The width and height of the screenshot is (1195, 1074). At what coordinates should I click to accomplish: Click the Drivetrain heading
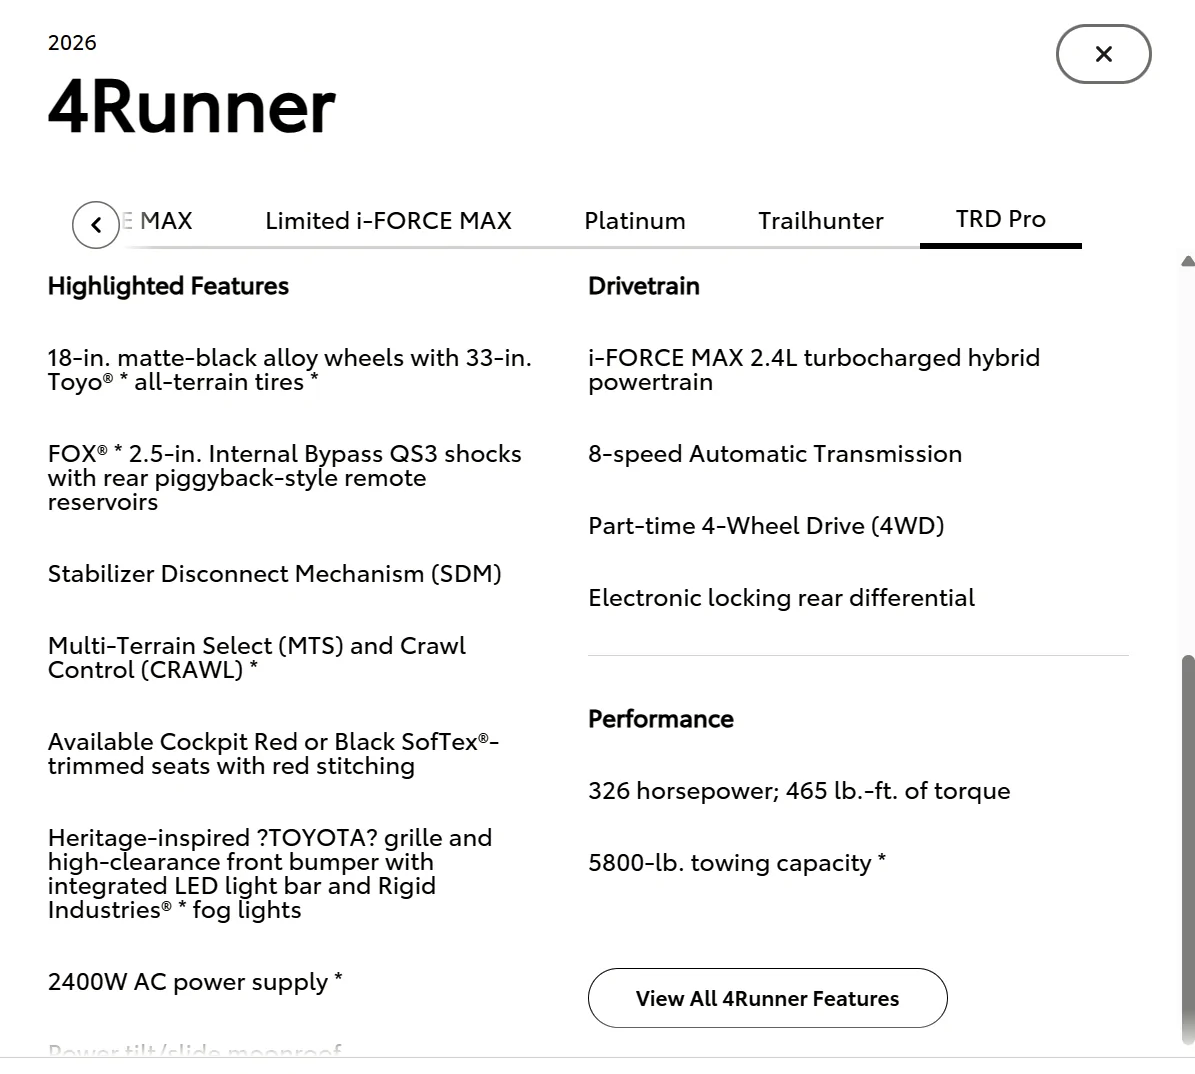click(644, 286)
